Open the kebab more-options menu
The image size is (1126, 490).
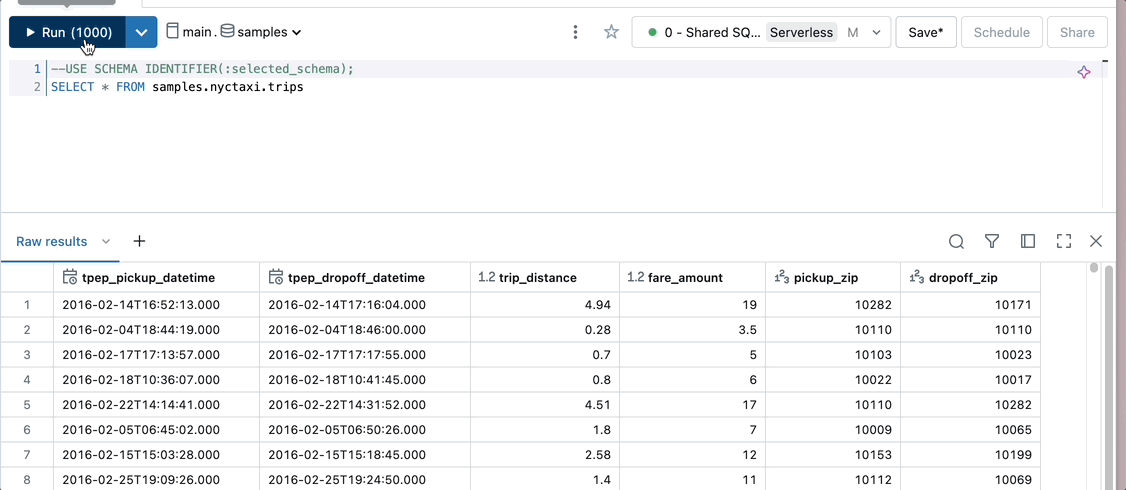tap(575, 32)
